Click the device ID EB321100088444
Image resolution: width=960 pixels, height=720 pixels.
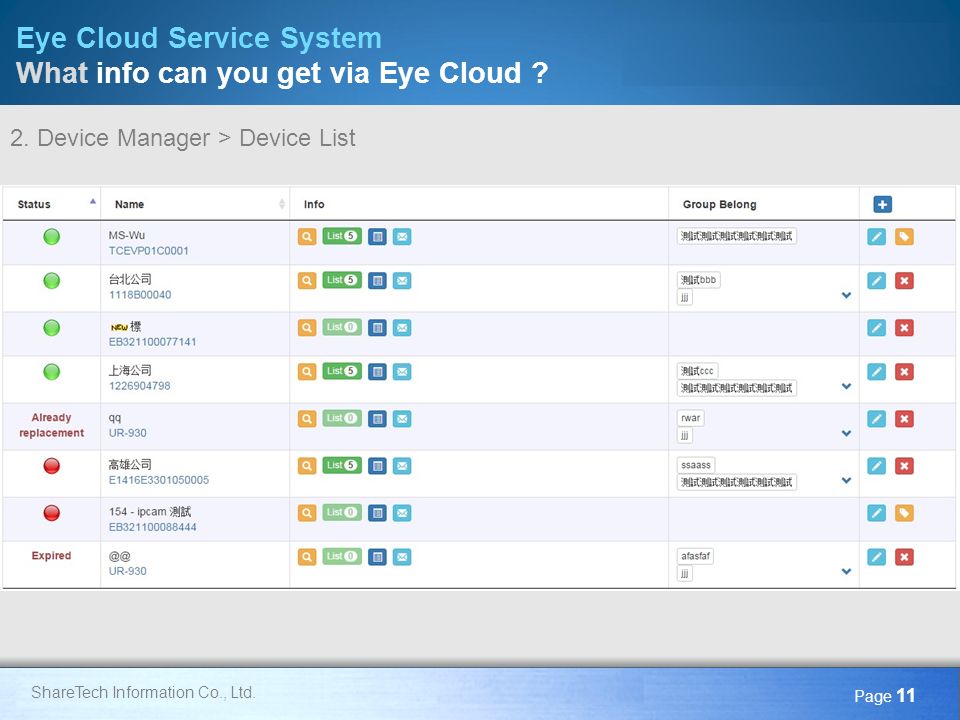(152, 528)
